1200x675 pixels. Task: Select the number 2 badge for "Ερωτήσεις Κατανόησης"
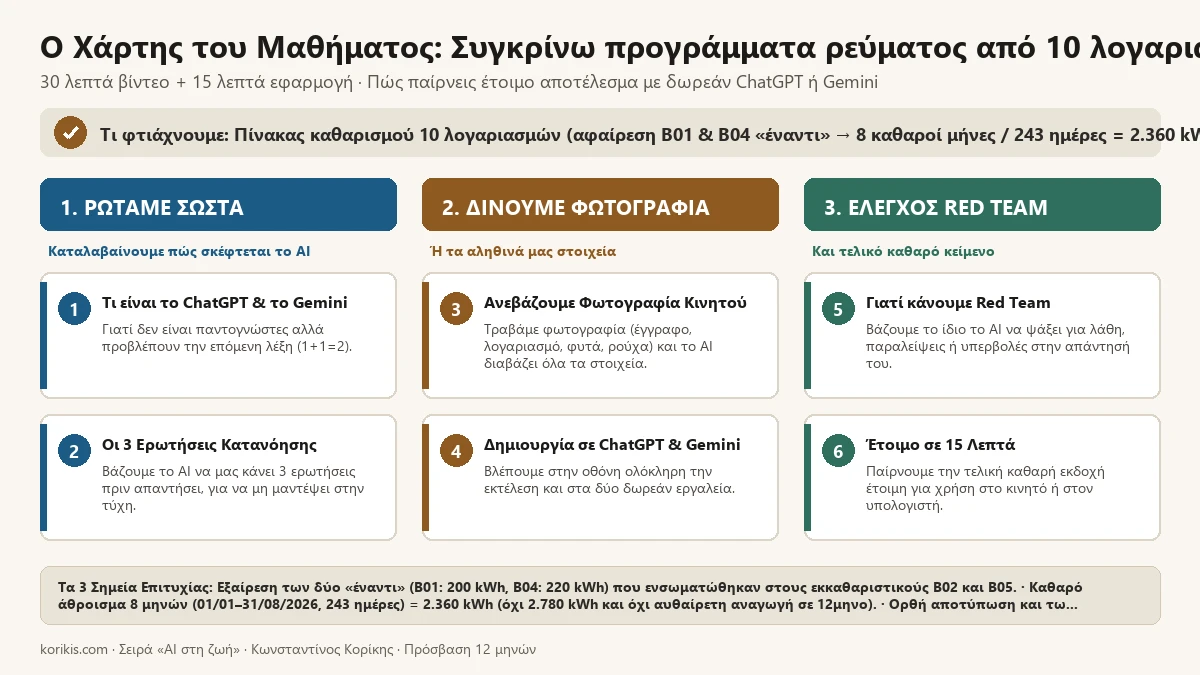pyautogui.click(x=74, y=452)
